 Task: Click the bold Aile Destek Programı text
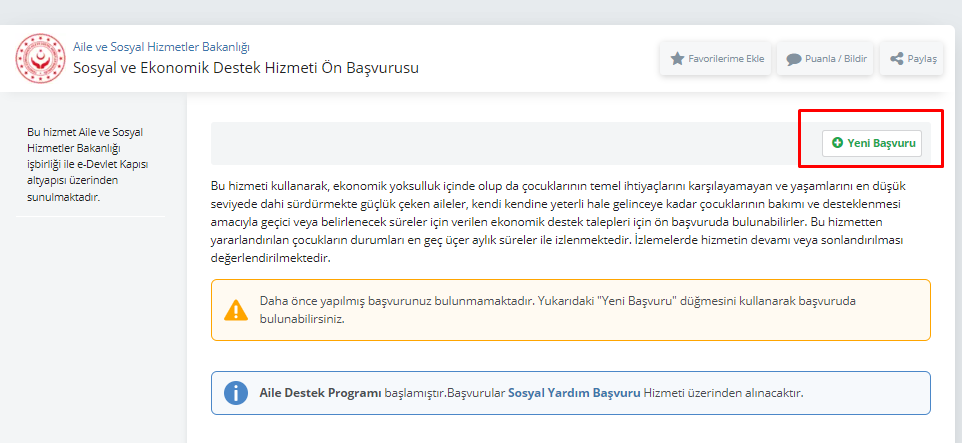(x=321, y=393)
